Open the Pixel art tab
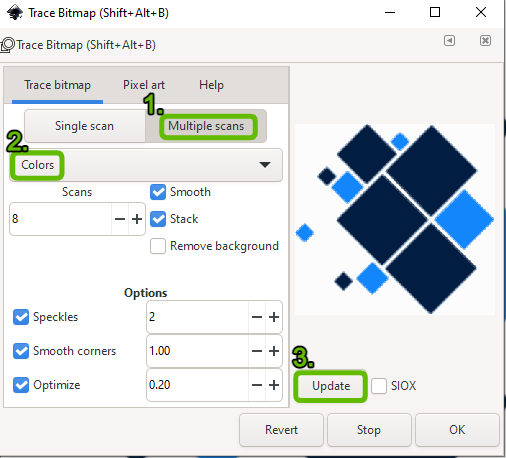Screen dimensions: 506x458 pos(144,85)
